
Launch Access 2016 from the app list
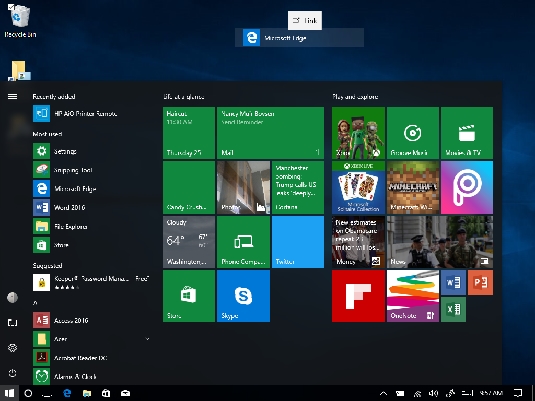coord(91,320)
